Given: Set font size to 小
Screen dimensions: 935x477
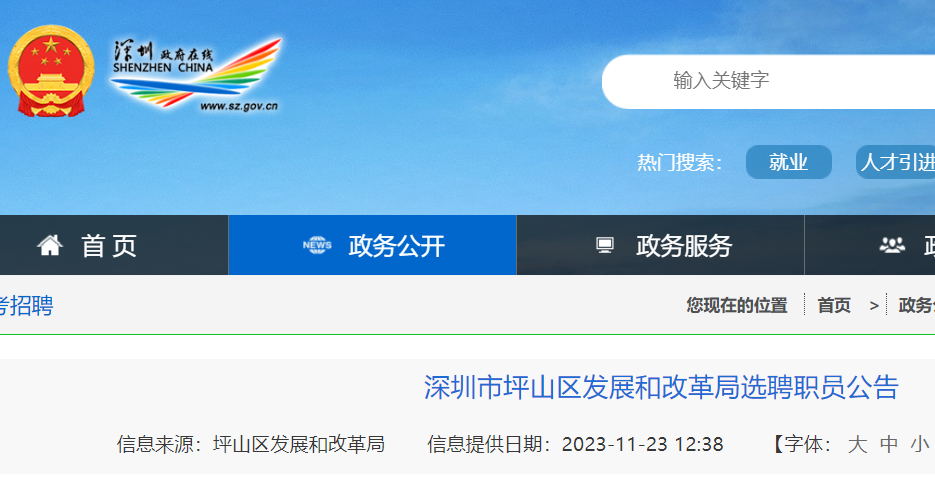Looking at the screenshot, I should 919,444.
